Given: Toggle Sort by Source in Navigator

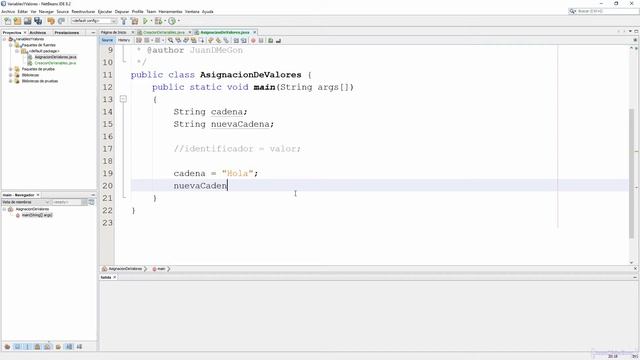Looking at the screenshot, I should 79,347.
